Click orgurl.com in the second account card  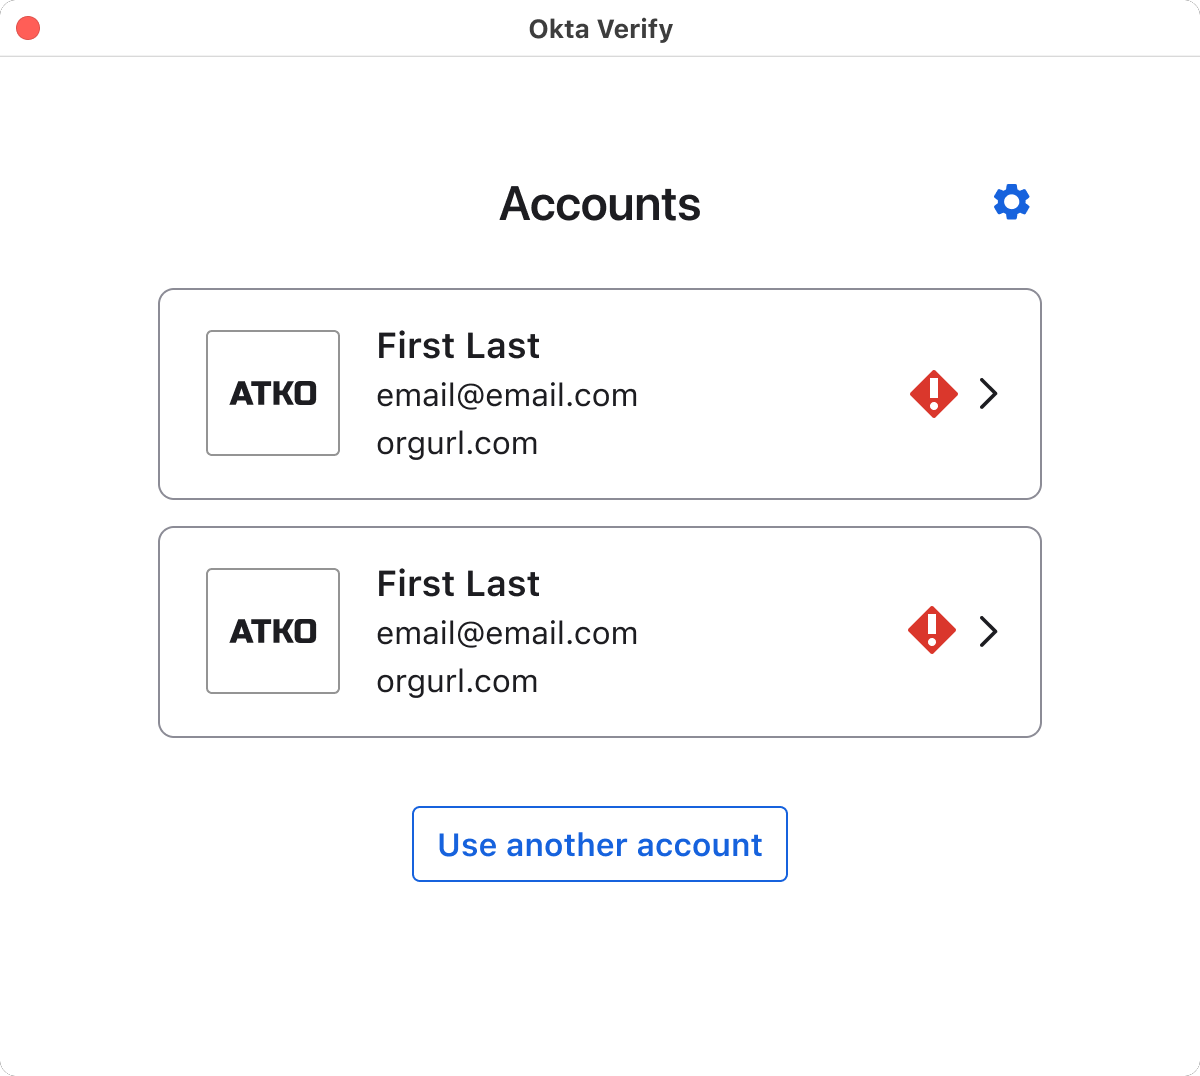click(x=457, y=682)
